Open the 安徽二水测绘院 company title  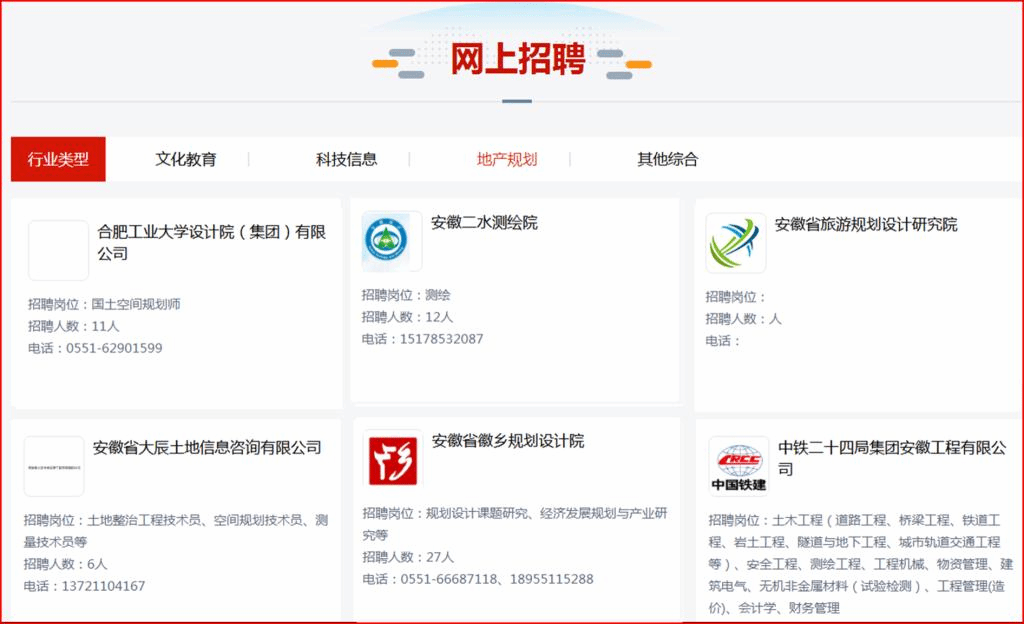pos(484,222)
